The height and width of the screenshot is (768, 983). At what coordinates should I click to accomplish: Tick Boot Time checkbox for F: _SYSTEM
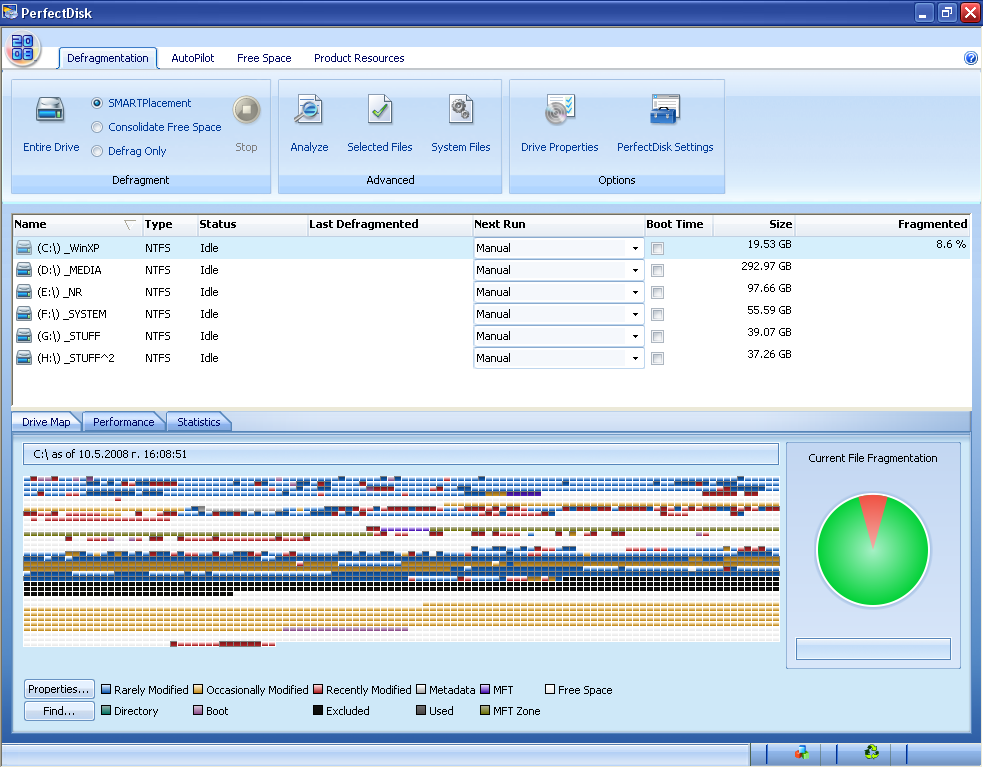tap(657, 314)
